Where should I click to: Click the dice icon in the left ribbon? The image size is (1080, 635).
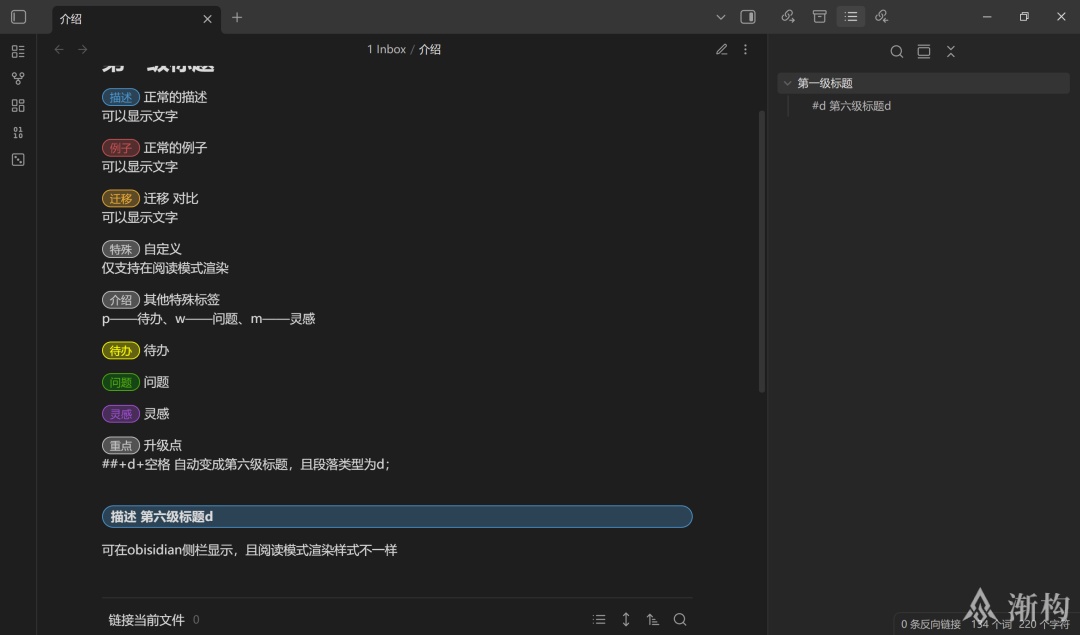coord(18,159)
